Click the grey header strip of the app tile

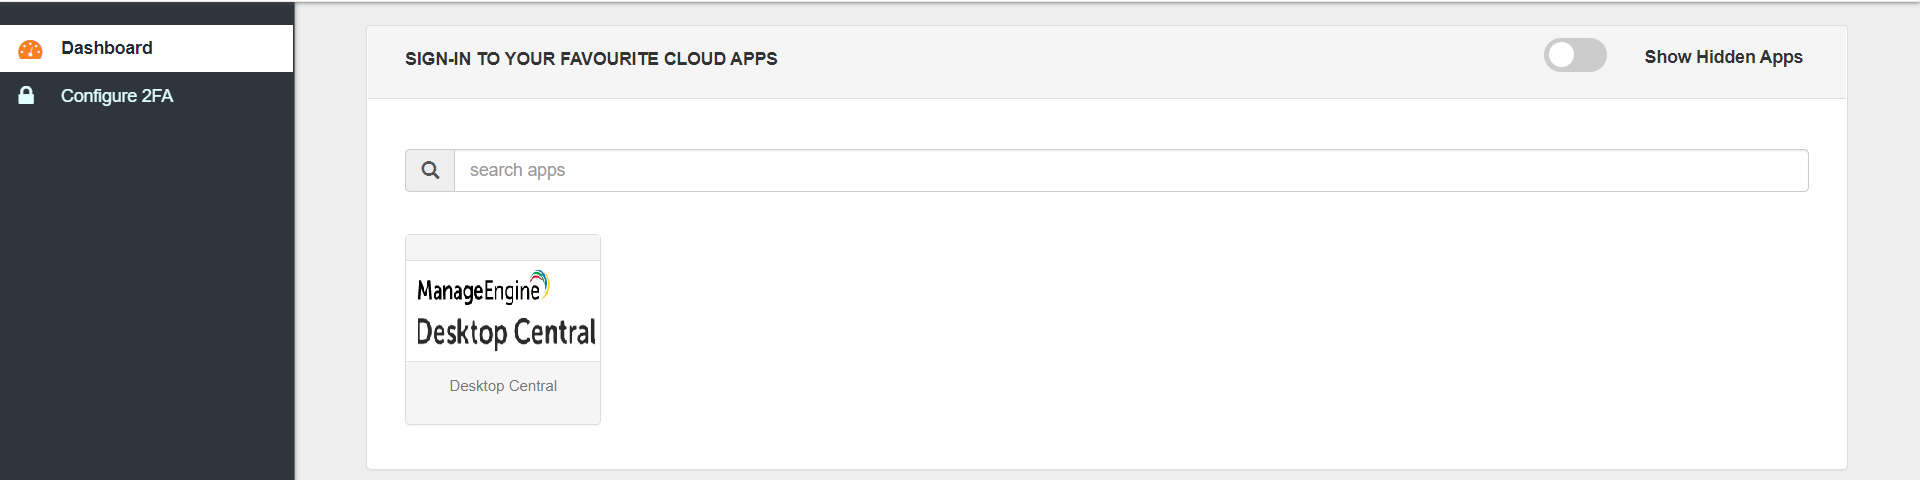503,248
